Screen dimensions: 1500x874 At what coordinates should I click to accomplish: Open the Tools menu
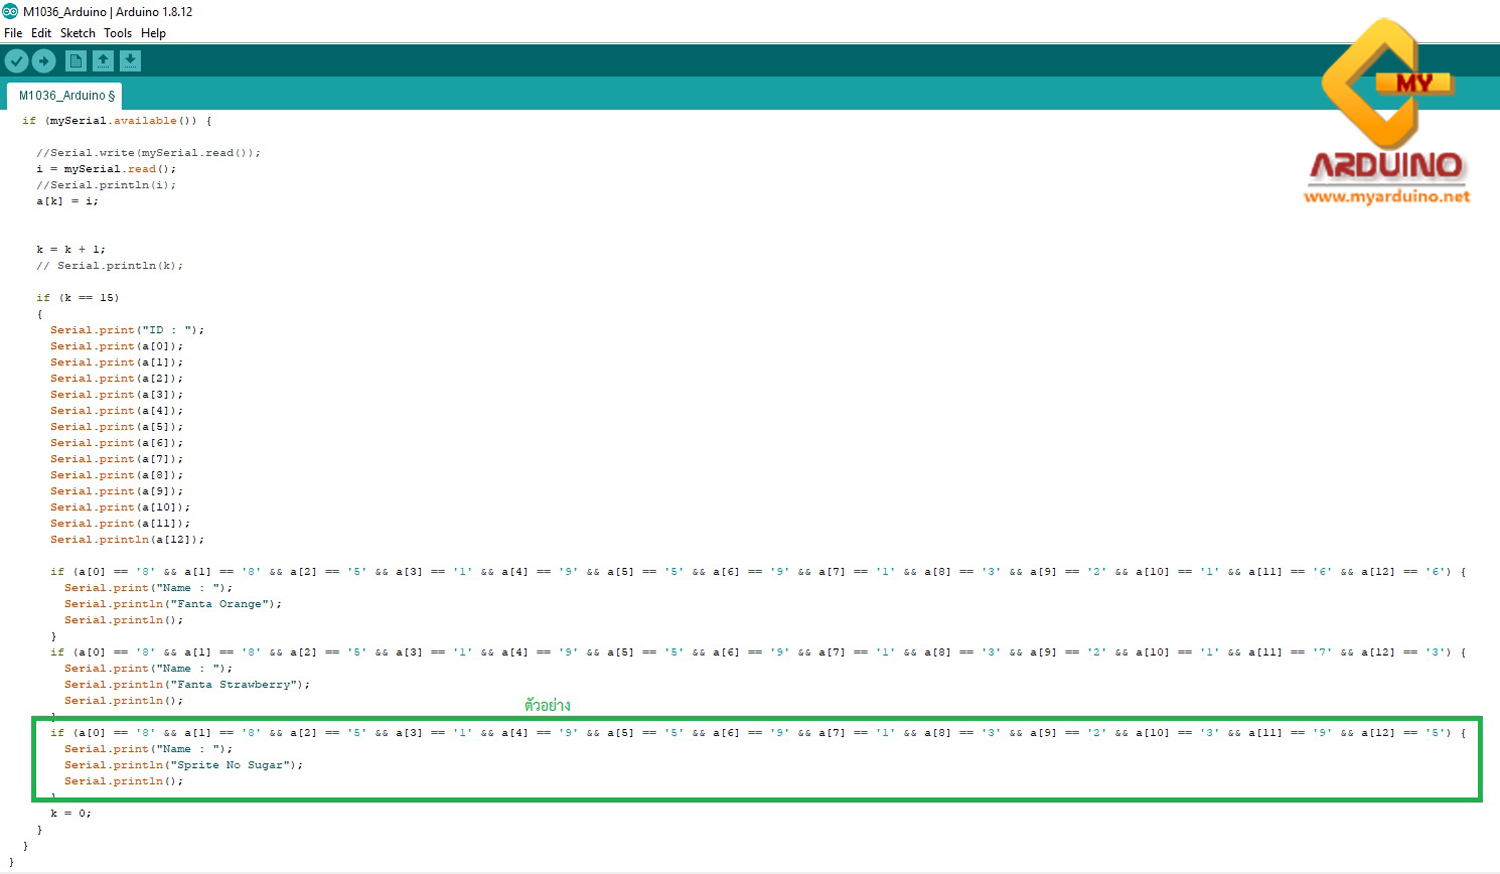(x=118, y=33)
